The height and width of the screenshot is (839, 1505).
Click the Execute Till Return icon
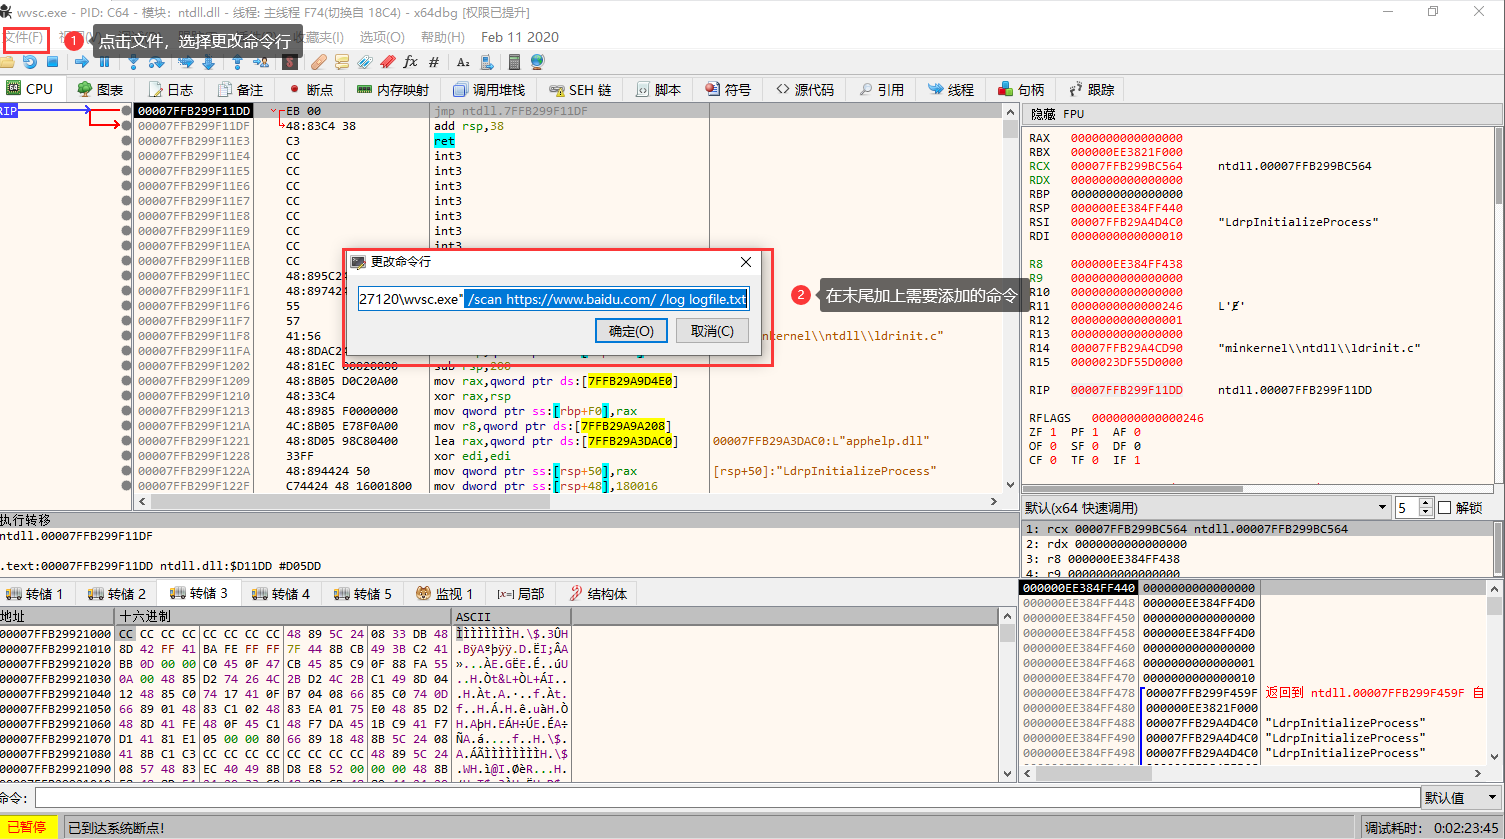[x=237, y=62]
